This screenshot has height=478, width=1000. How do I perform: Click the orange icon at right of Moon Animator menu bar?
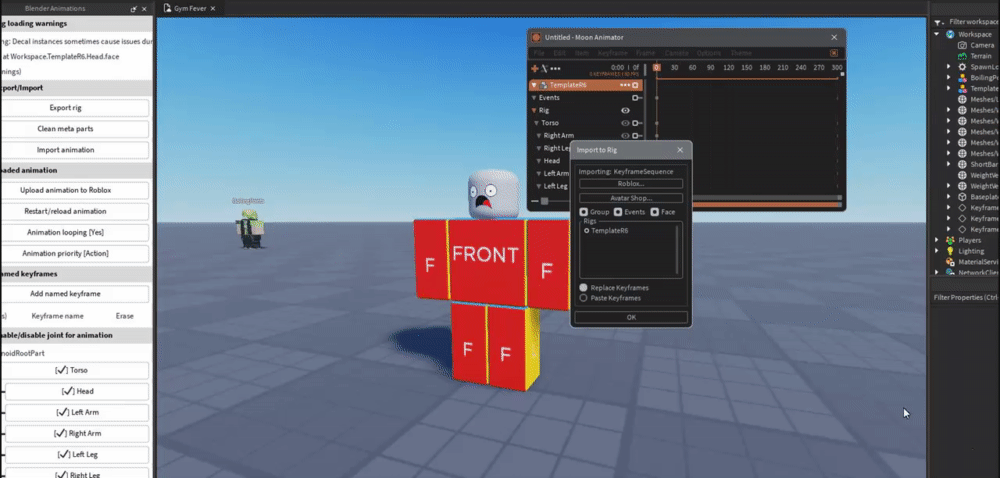coord(834,53)
